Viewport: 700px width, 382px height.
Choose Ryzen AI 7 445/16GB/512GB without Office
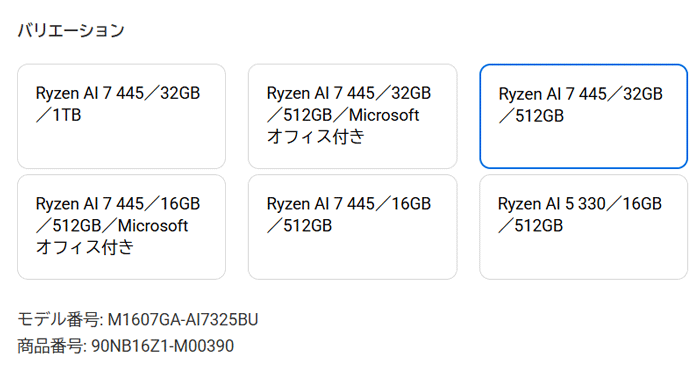pos(353,227)
